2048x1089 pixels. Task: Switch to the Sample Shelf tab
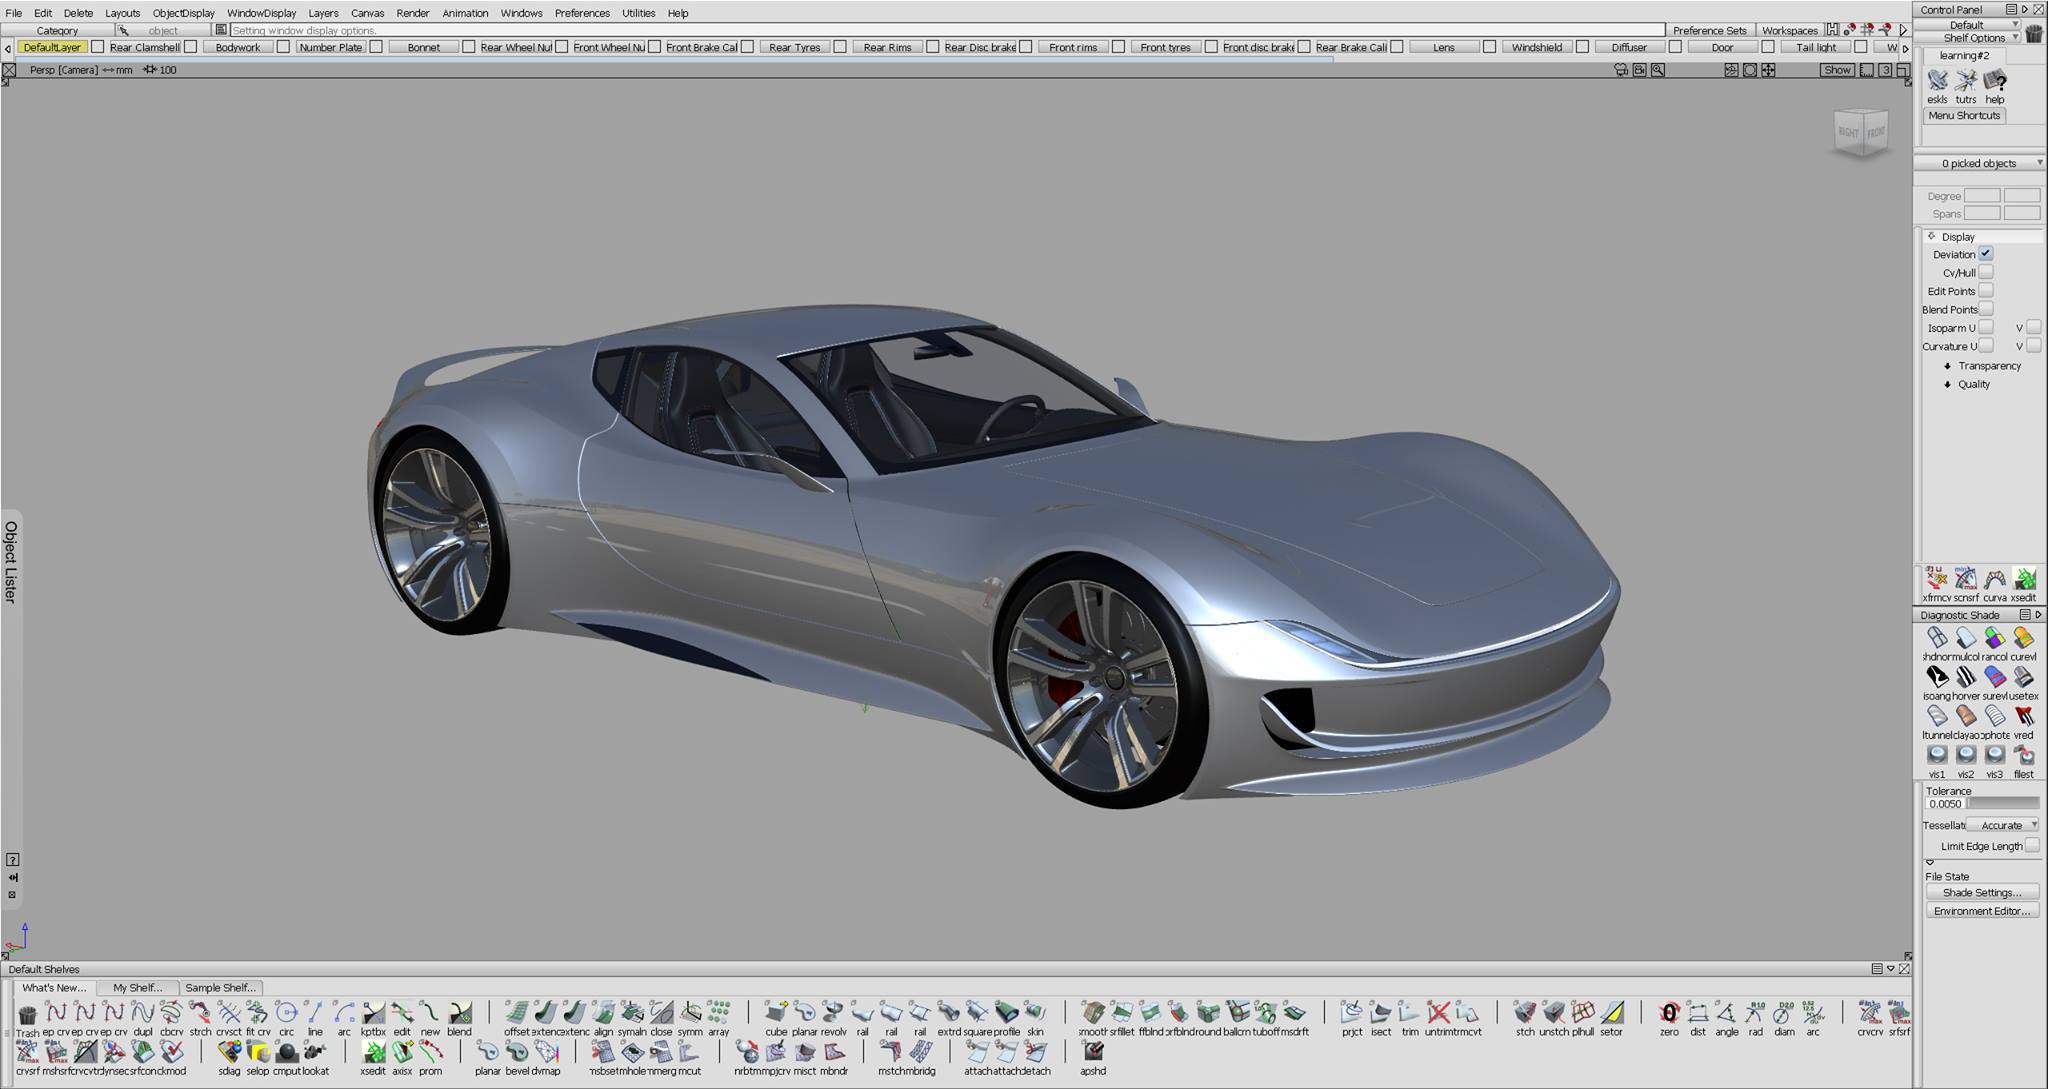click(221, 987)
